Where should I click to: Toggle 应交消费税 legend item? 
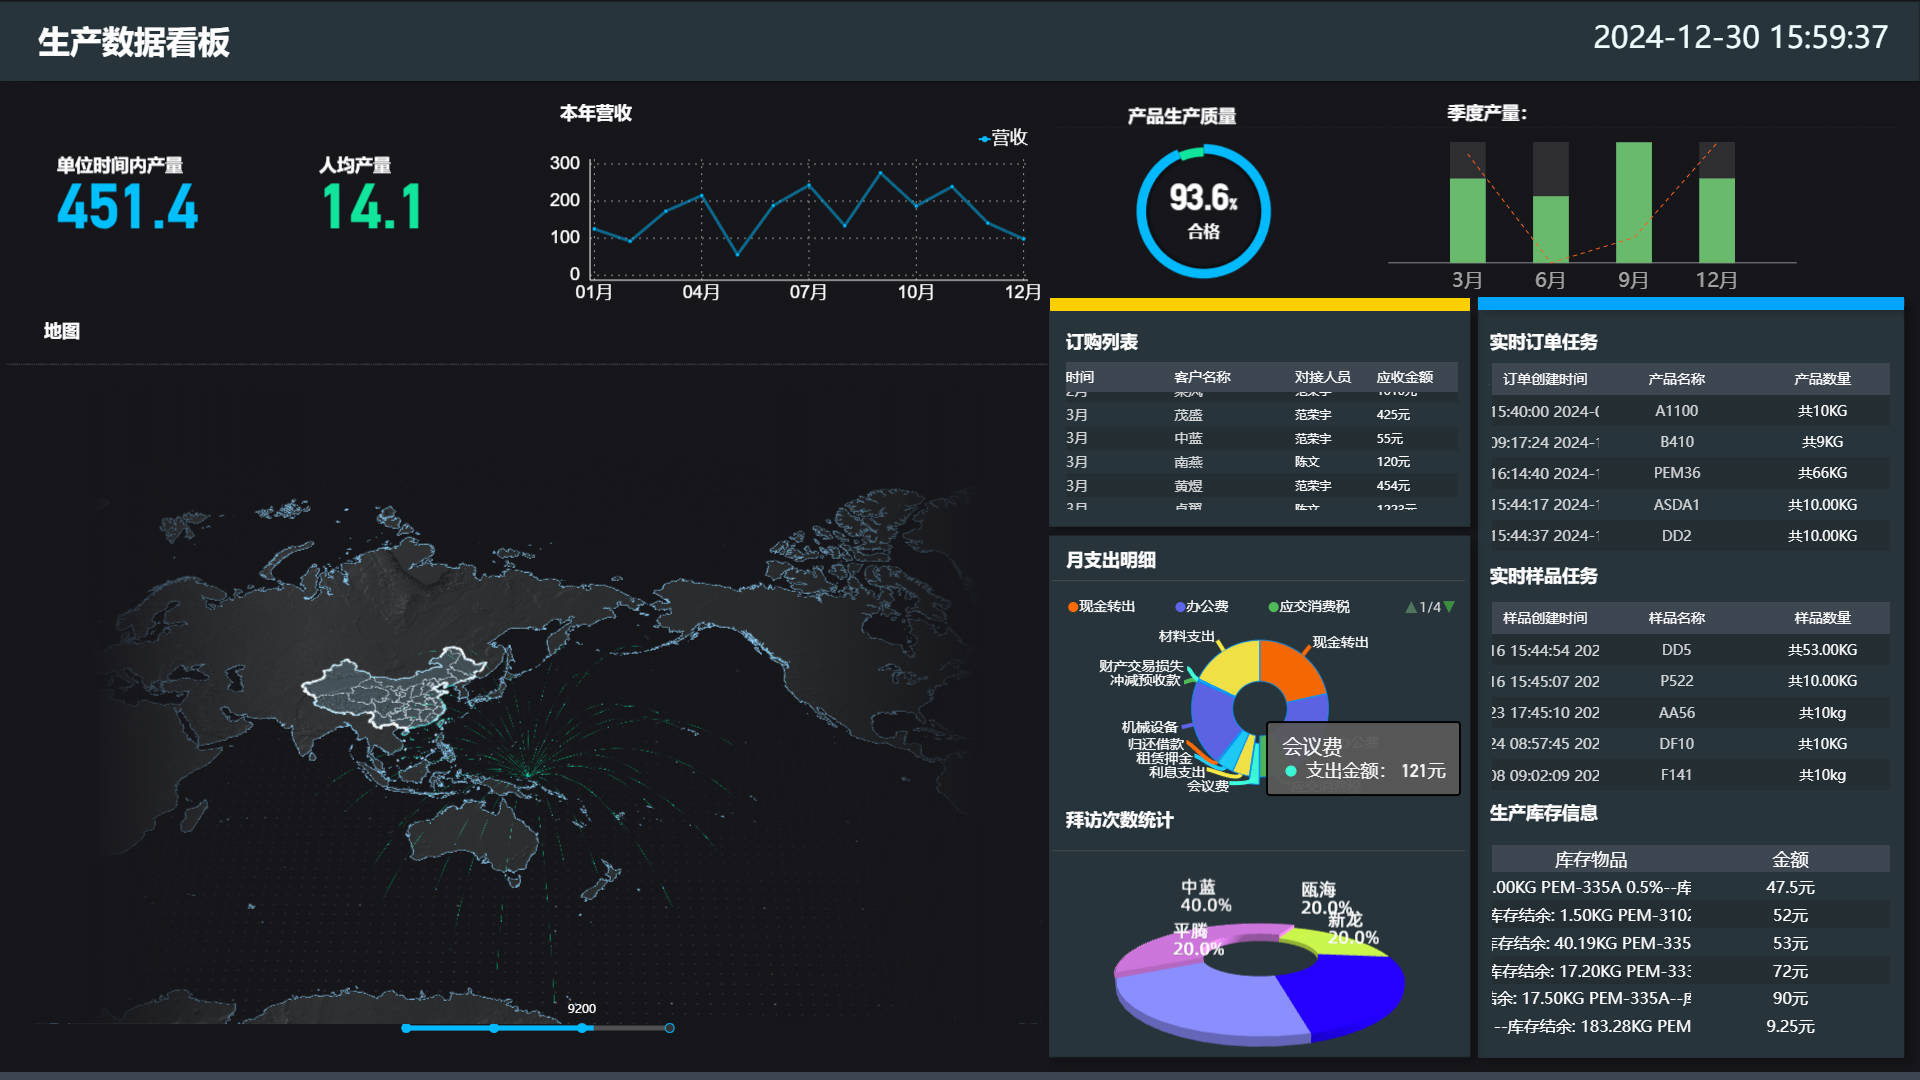click(x=1308, y=607)
